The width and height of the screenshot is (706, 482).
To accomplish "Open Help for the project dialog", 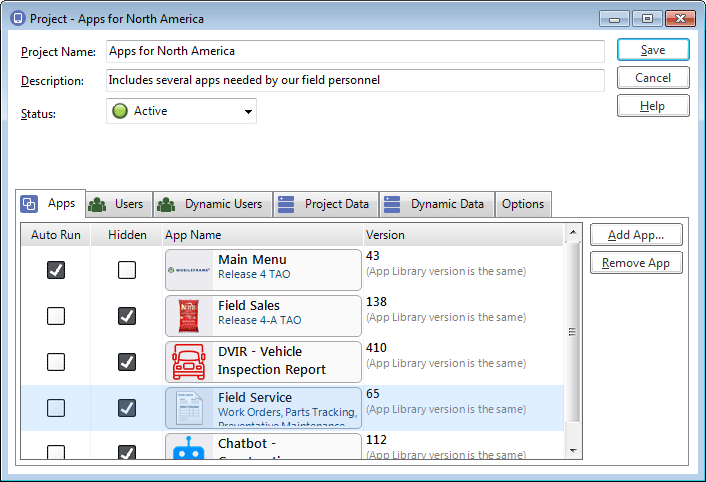I will (x=653, y=106).
